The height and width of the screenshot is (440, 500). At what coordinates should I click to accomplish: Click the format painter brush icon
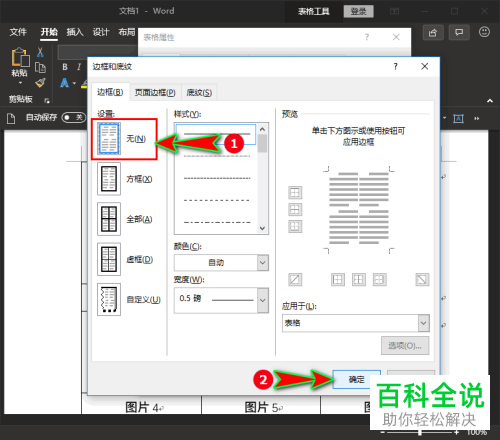tap(40, 83)
